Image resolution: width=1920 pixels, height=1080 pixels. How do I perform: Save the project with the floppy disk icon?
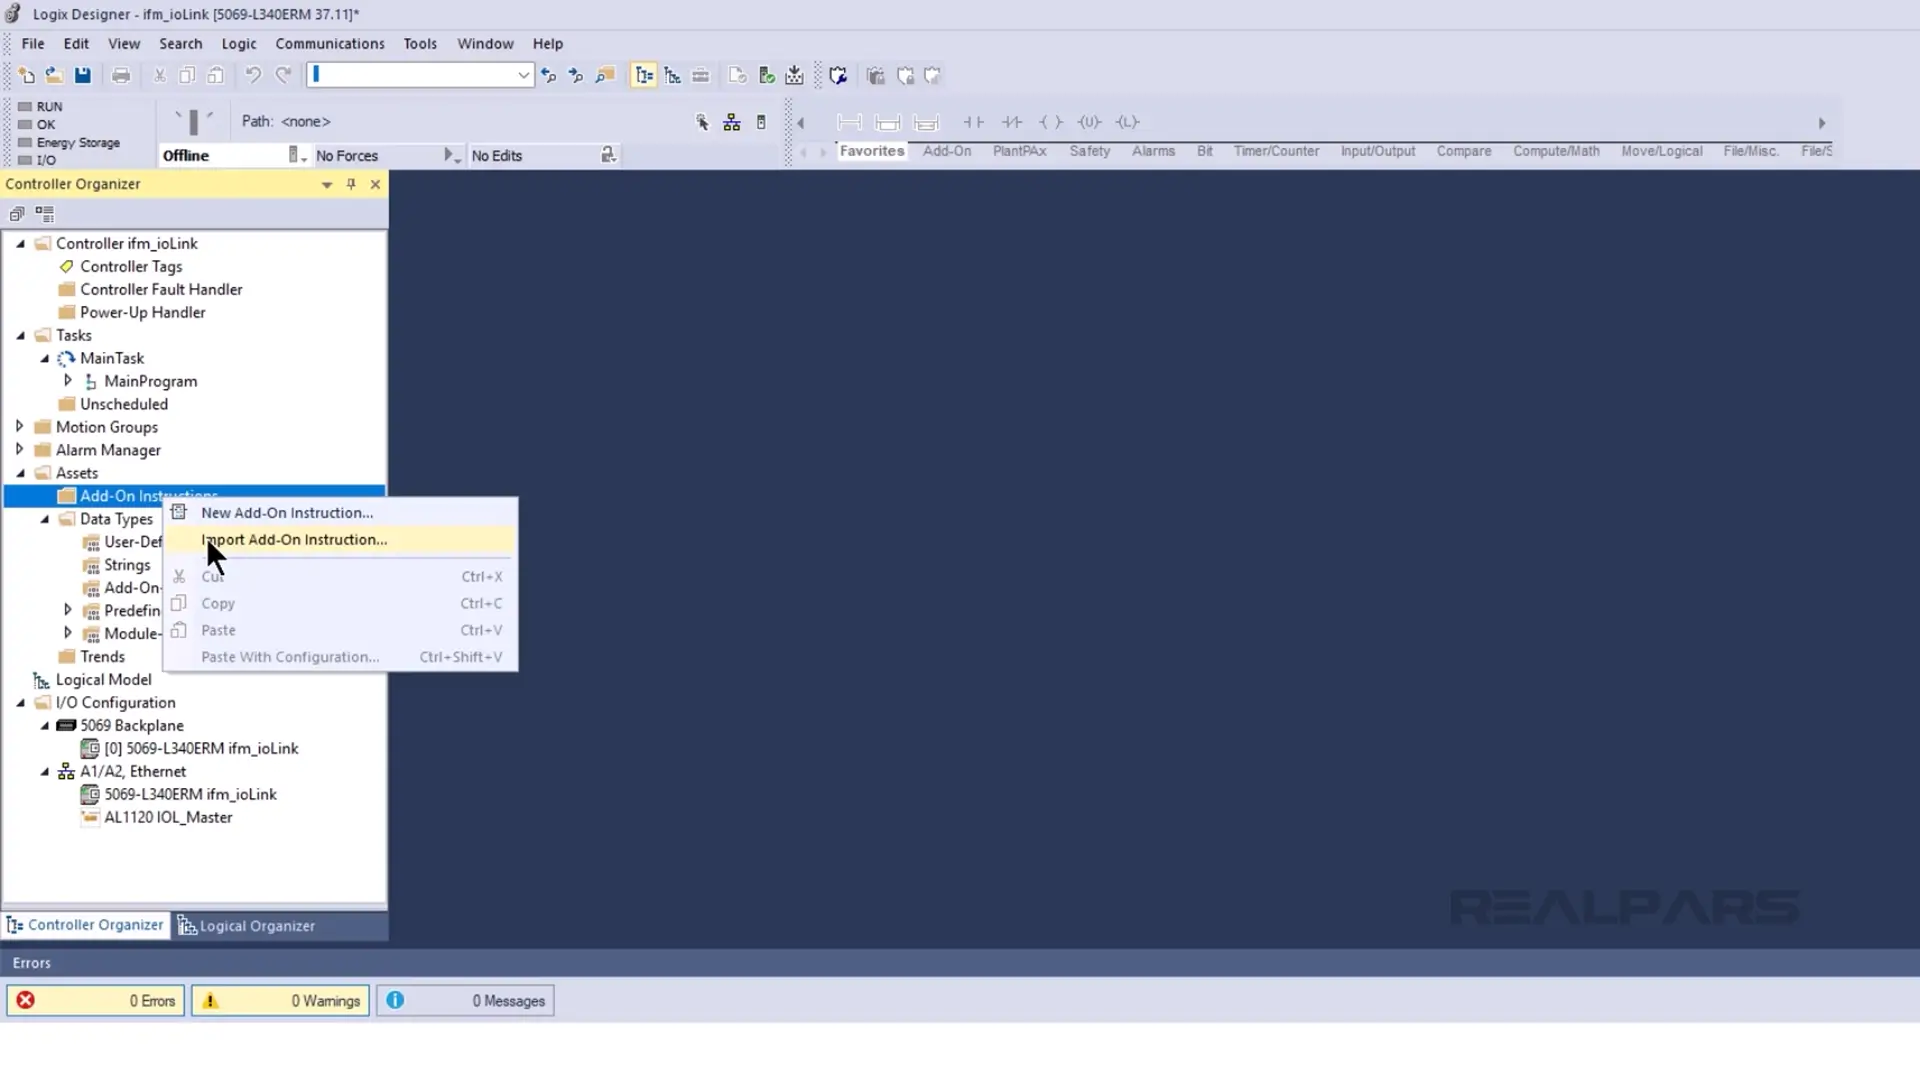click(x=83, y=75)
